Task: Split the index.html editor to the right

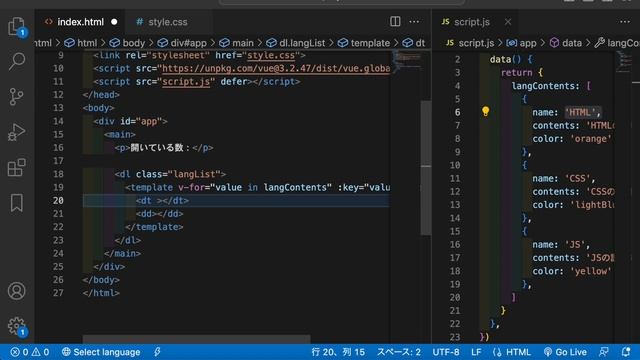Action: (x=395, y=22)
